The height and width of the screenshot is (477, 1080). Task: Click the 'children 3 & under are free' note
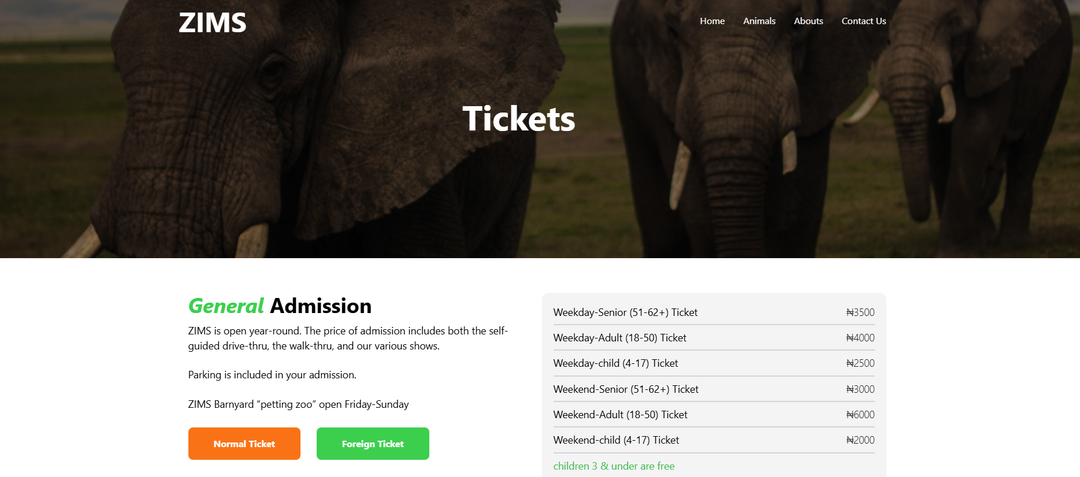614,467
